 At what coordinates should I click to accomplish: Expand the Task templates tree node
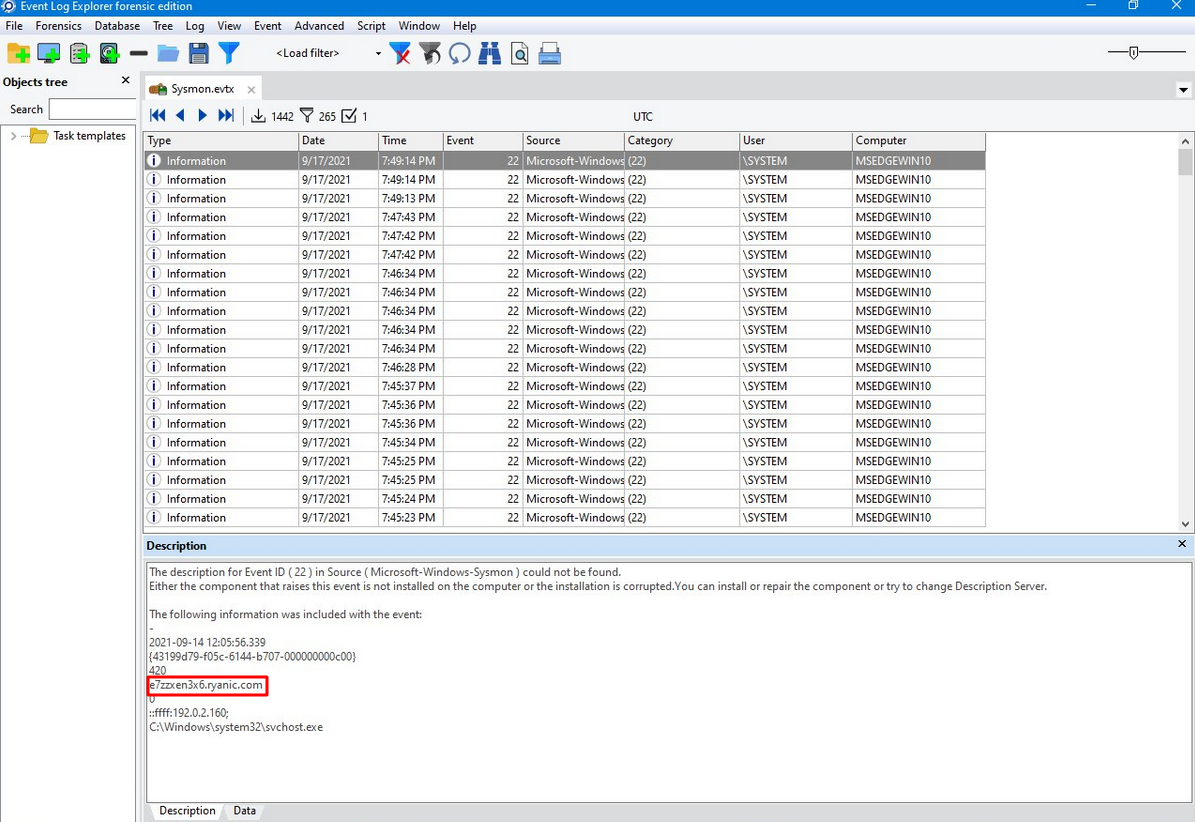pyautogui.click(x=13, y=136)
